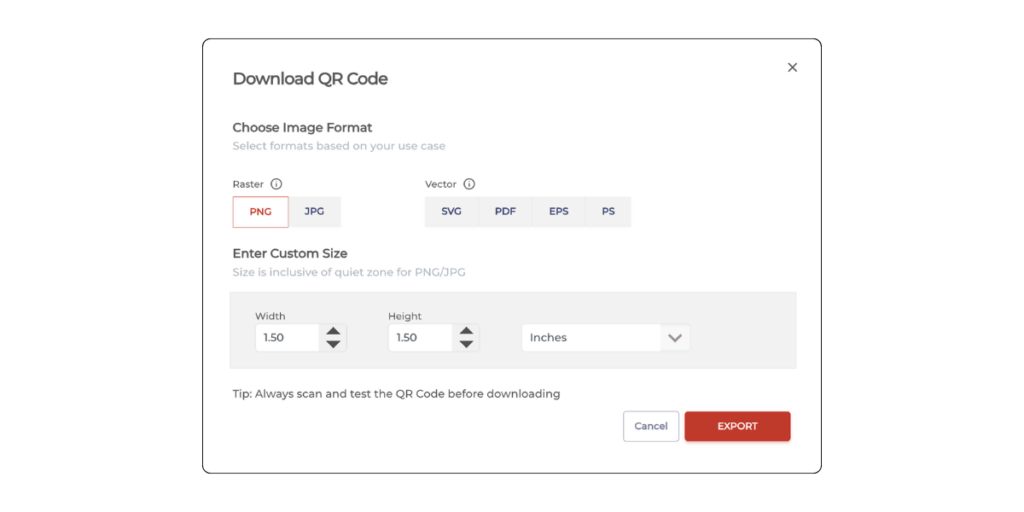Select PDF vector format
This screenshot has width=1024, height=512.
[x=505, y=212]
